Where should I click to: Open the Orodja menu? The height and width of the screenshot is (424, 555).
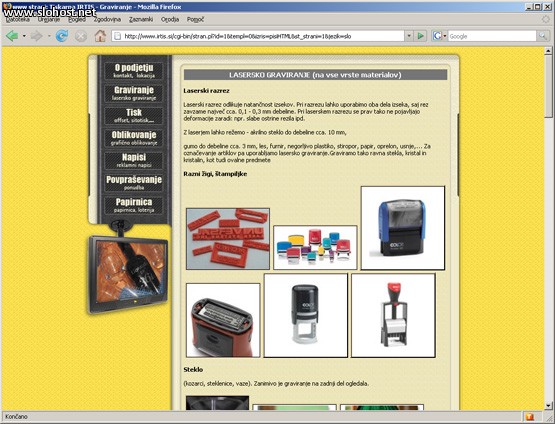[170, 19]
